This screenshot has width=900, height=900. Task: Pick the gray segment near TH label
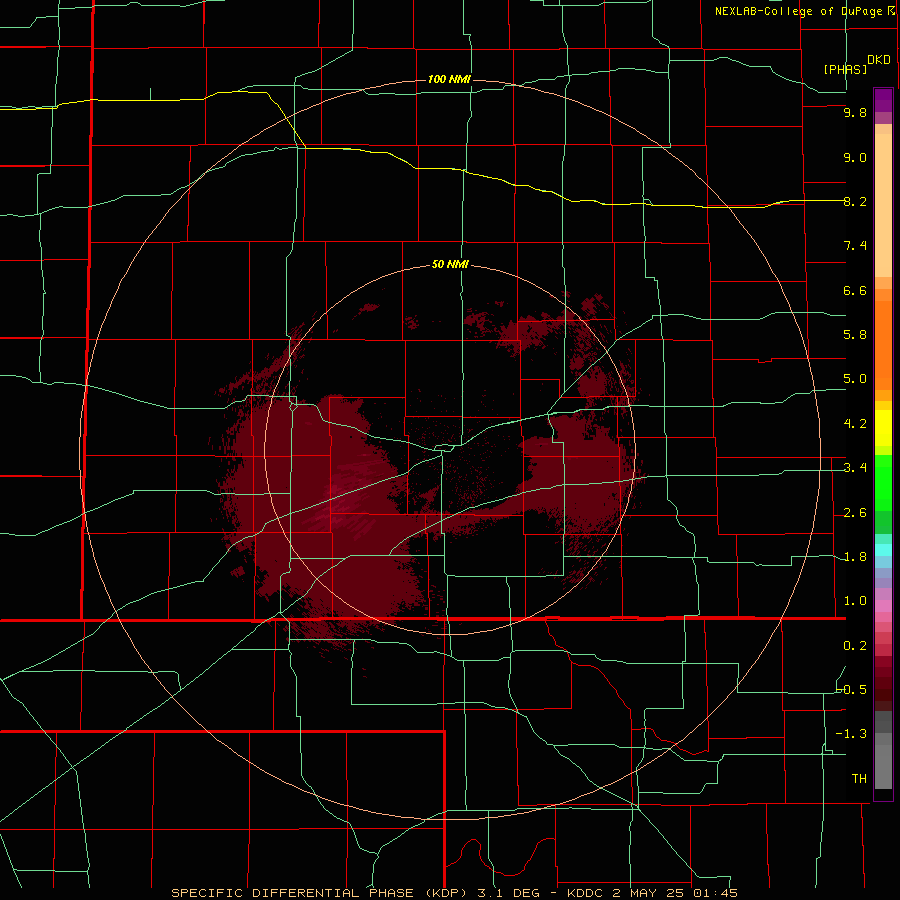[x=883, y=766]
